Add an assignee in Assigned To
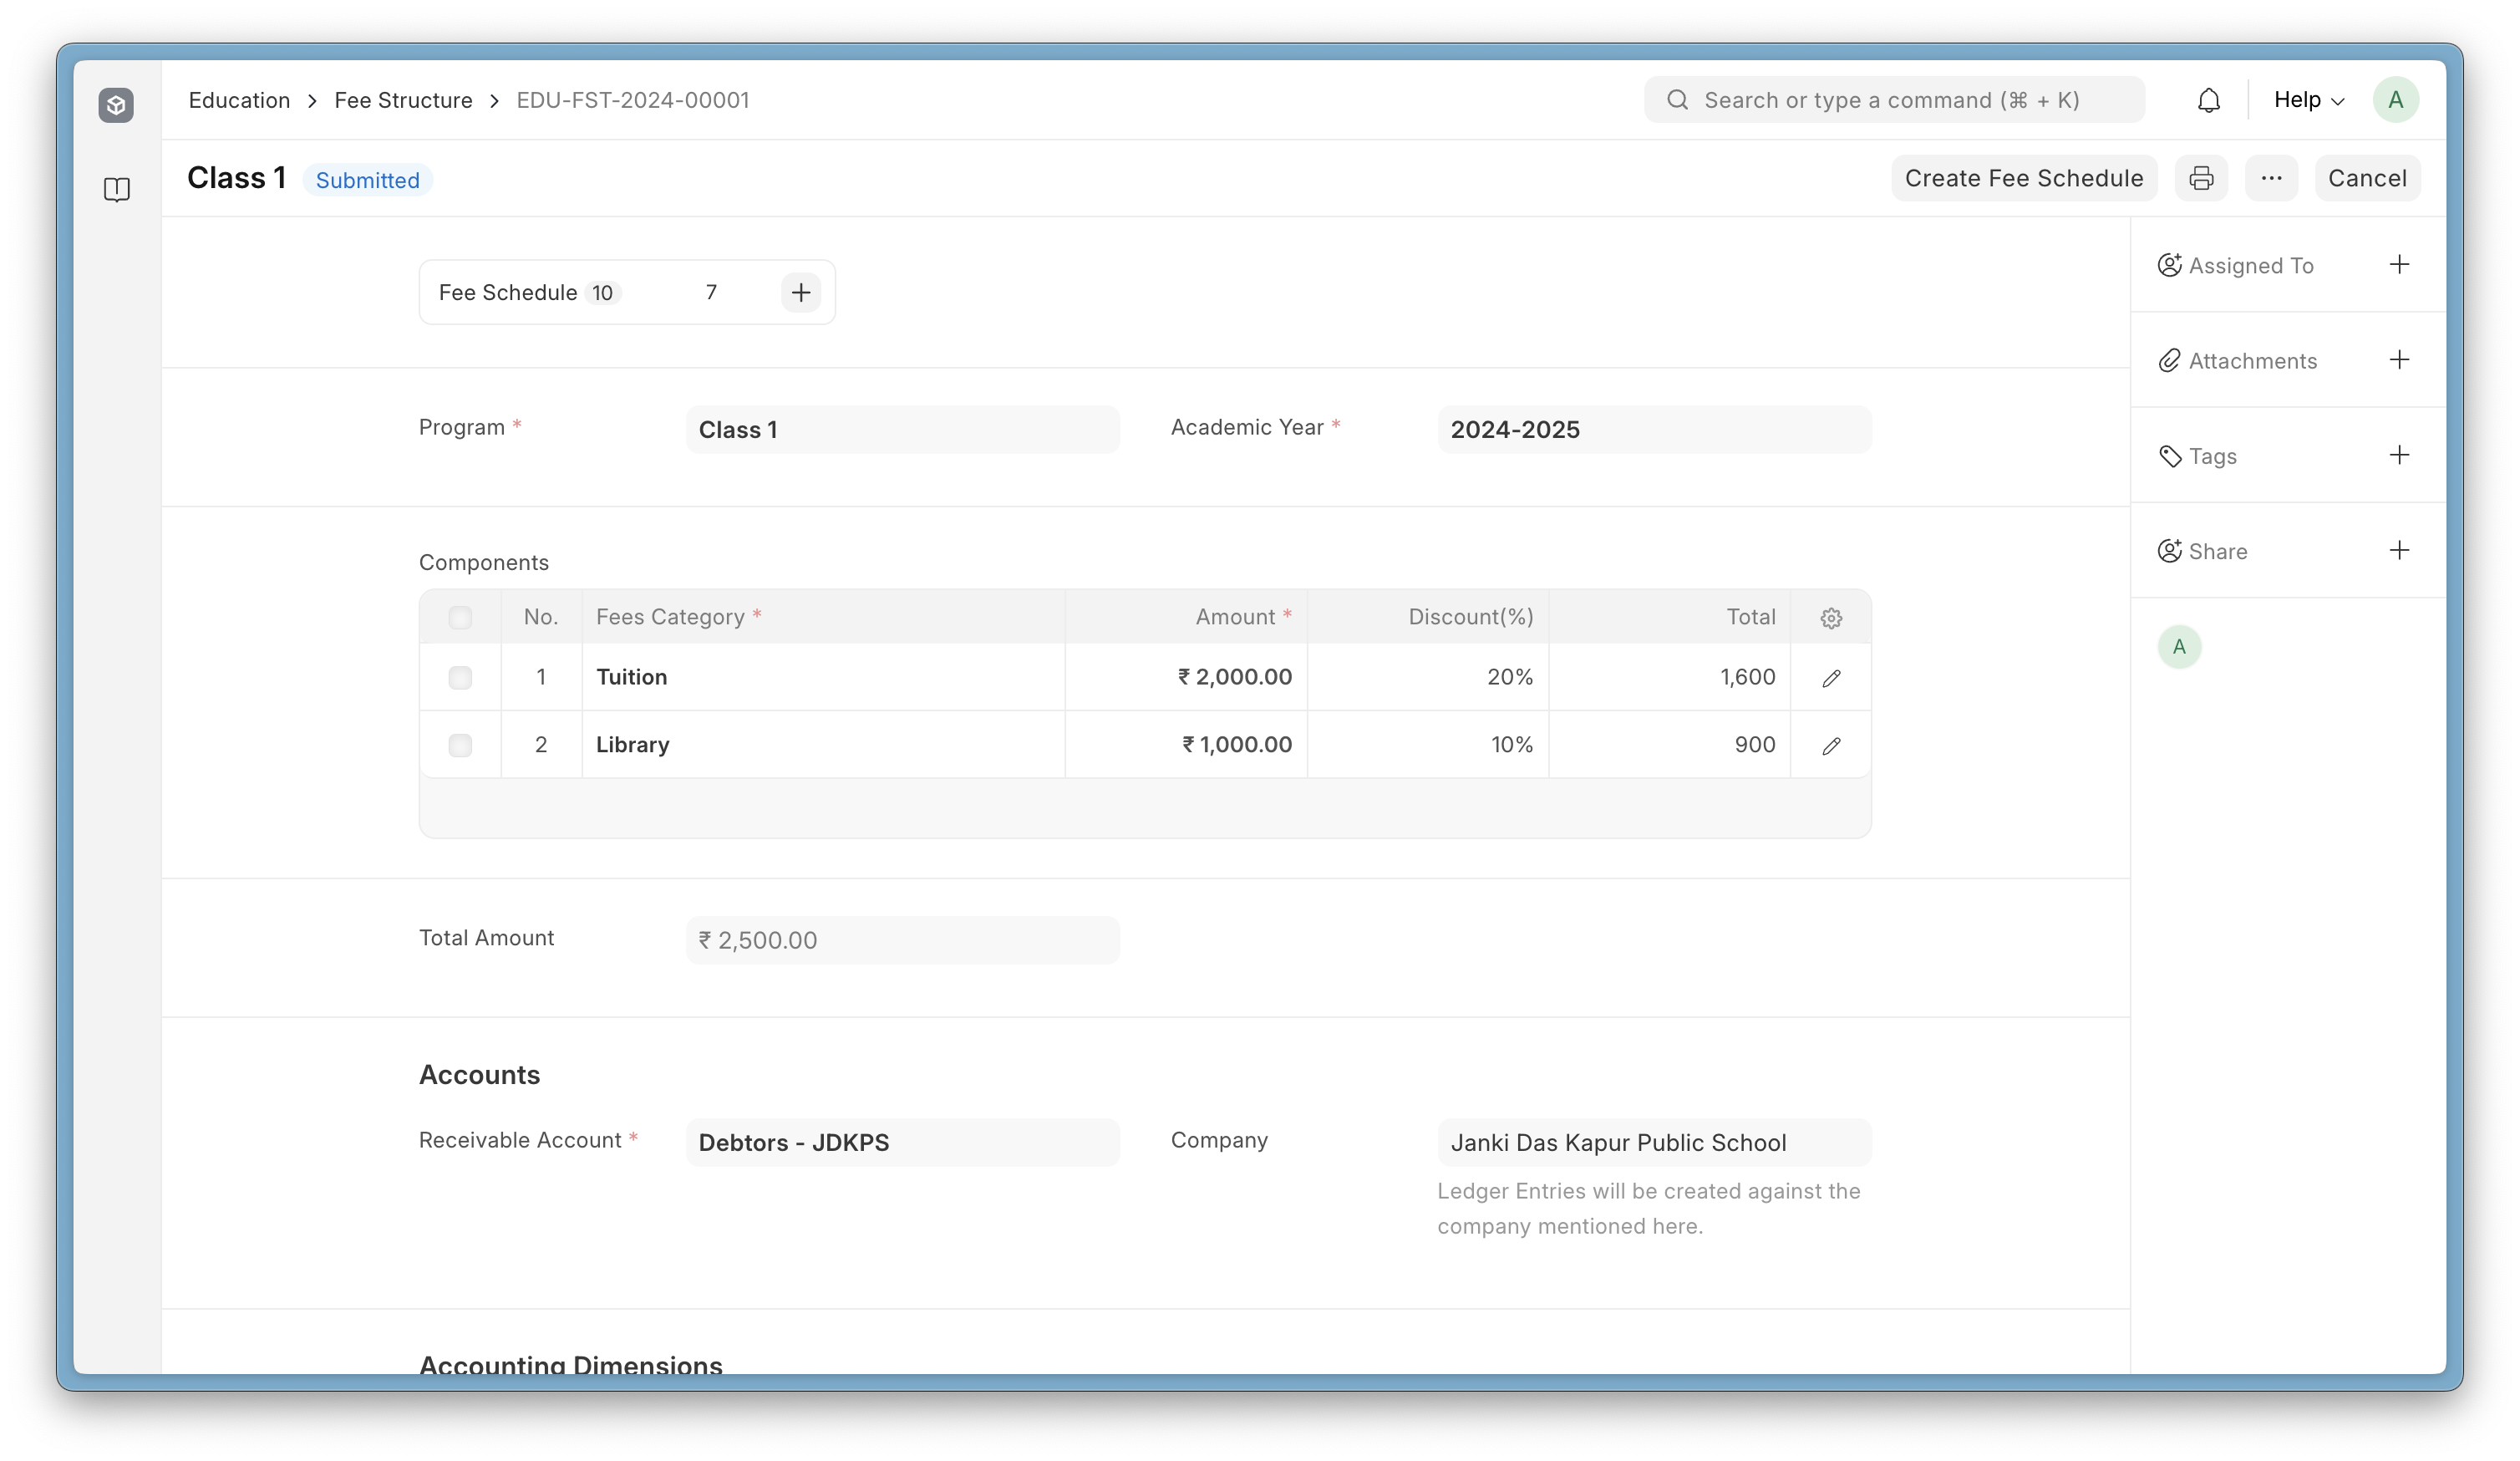 point(2399,265)
